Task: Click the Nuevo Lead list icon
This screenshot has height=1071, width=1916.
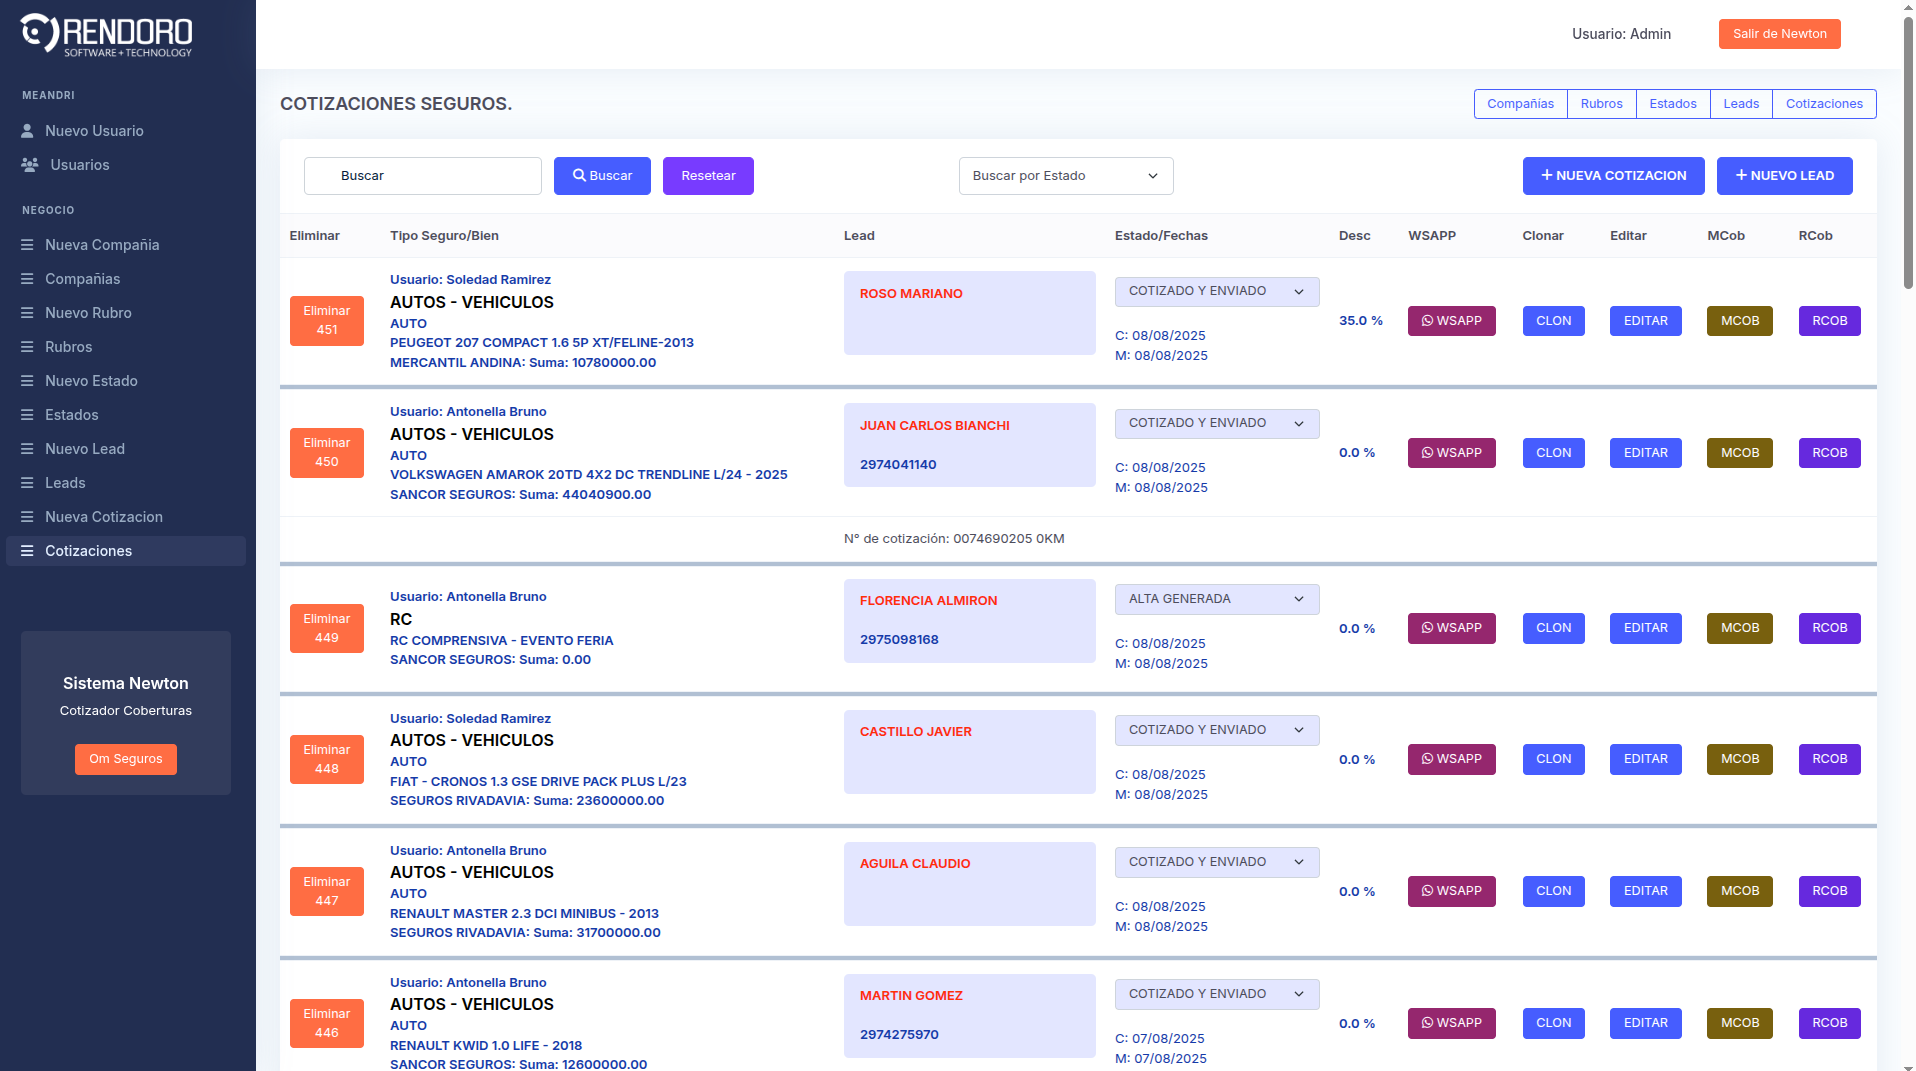Action: pos(28,449)
